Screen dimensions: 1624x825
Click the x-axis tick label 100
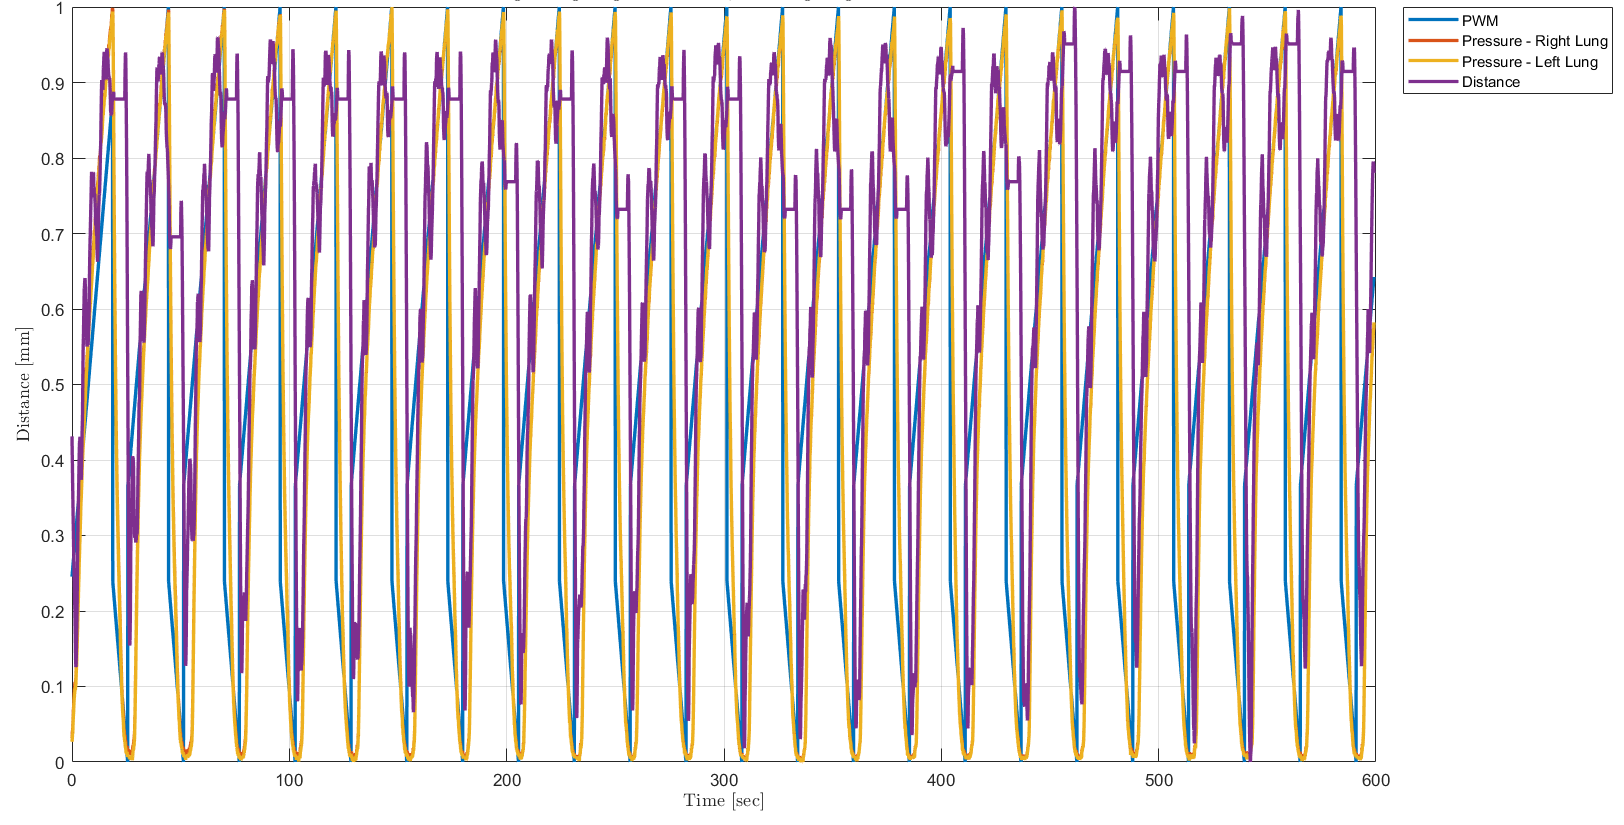click(x=289, y=780)
